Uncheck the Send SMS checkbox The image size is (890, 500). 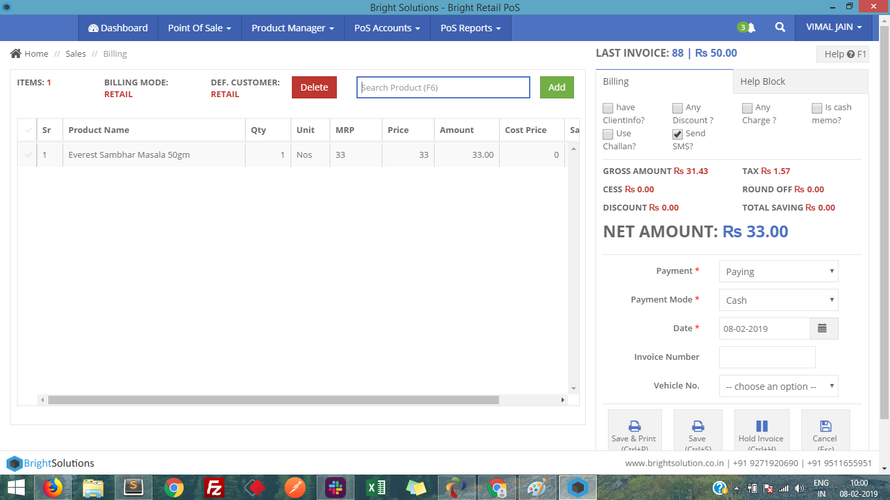point(677,134)
